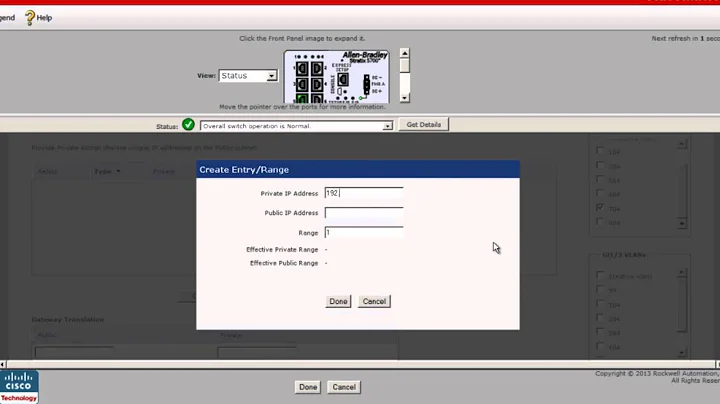
Task: Click the bottom page Done button
Action: coord(308,387)
